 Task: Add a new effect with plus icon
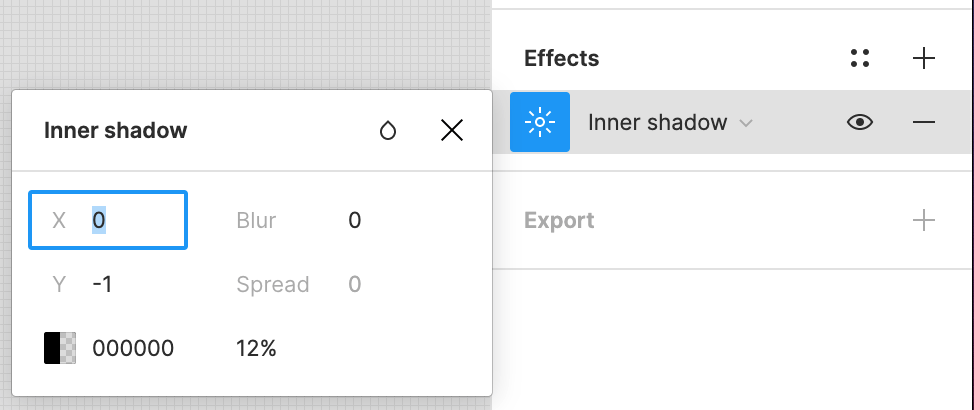pos(924,58)
